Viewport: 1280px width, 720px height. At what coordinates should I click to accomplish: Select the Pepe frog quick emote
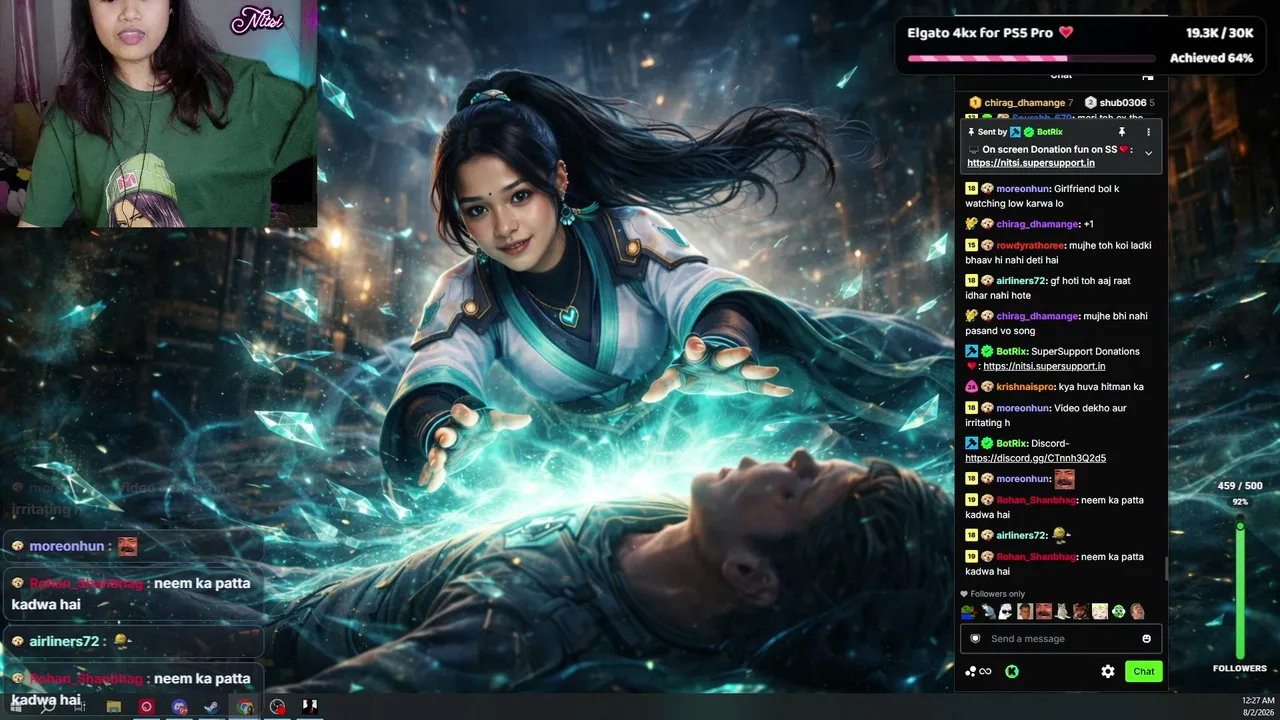click(x=968, y=611)
